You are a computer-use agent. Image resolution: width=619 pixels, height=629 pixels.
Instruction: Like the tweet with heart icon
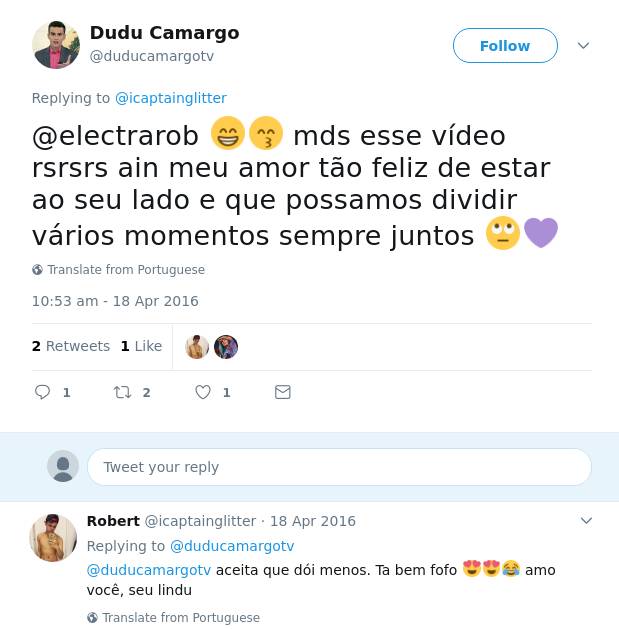pyautogui.click(x=203, y=392)
